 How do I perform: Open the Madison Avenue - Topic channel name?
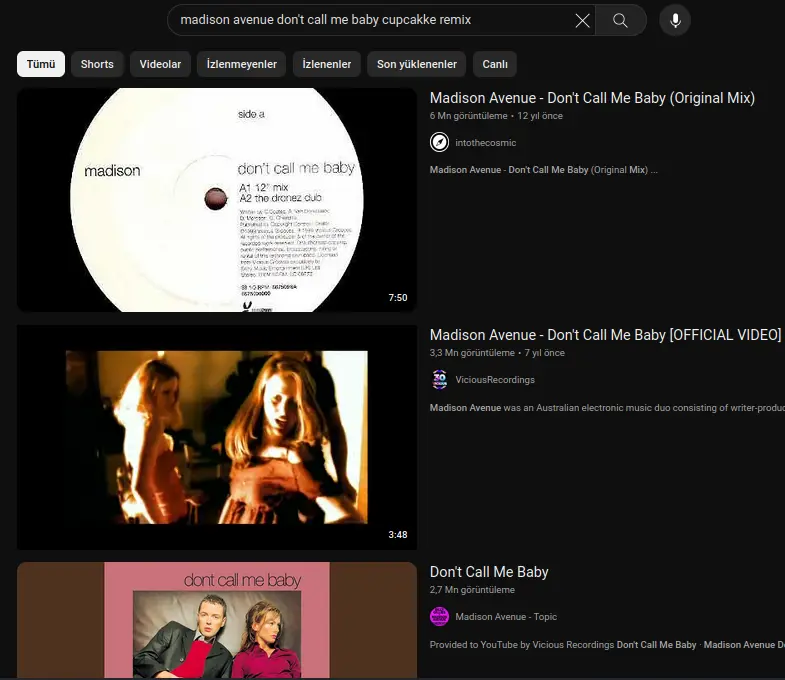point(506,617)
